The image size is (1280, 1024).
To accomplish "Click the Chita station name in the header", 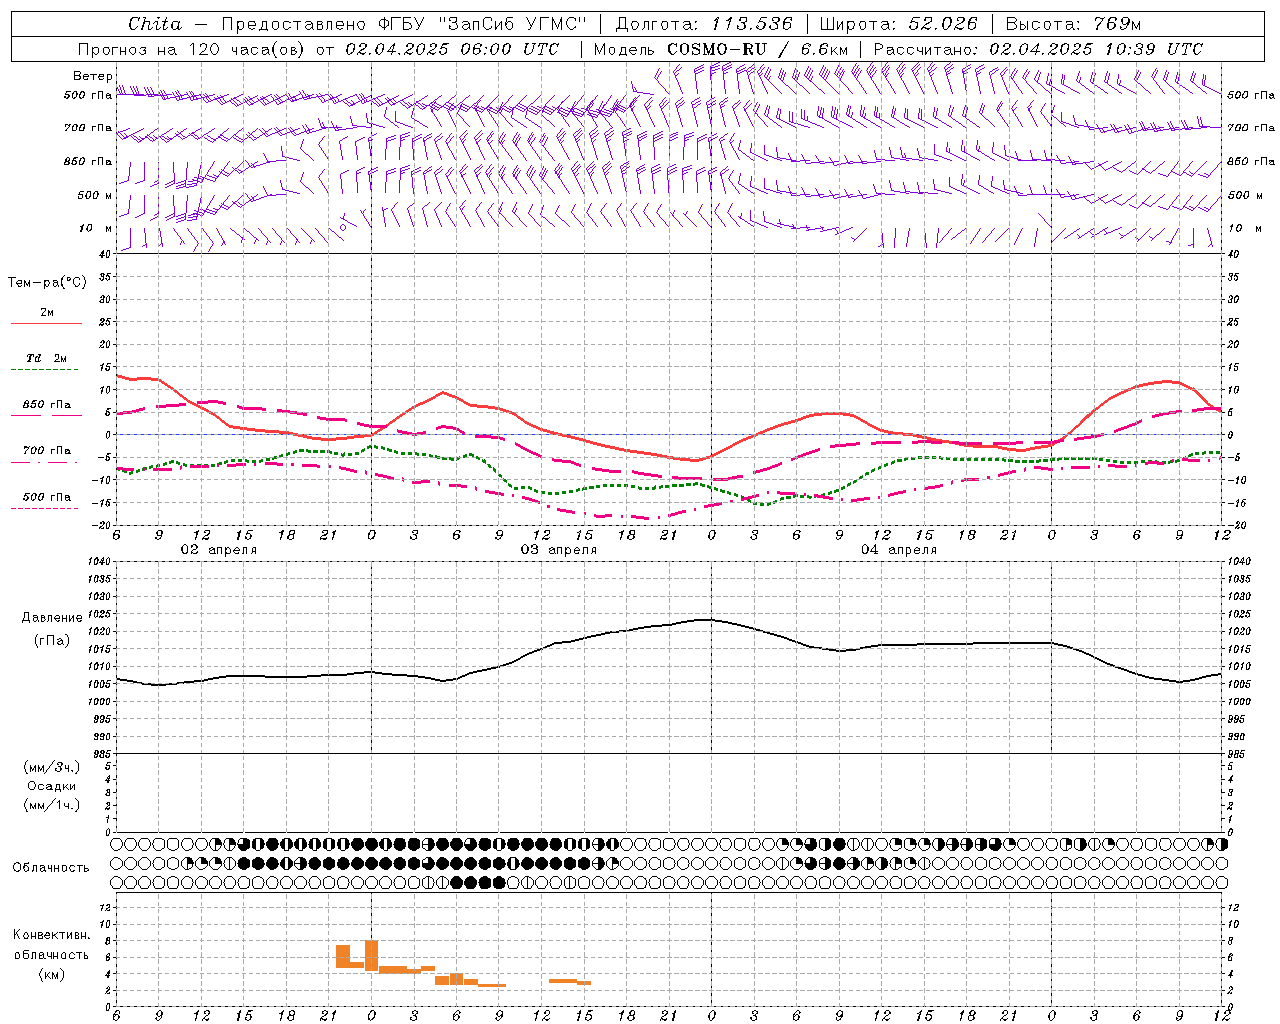I will coord(155,24).
